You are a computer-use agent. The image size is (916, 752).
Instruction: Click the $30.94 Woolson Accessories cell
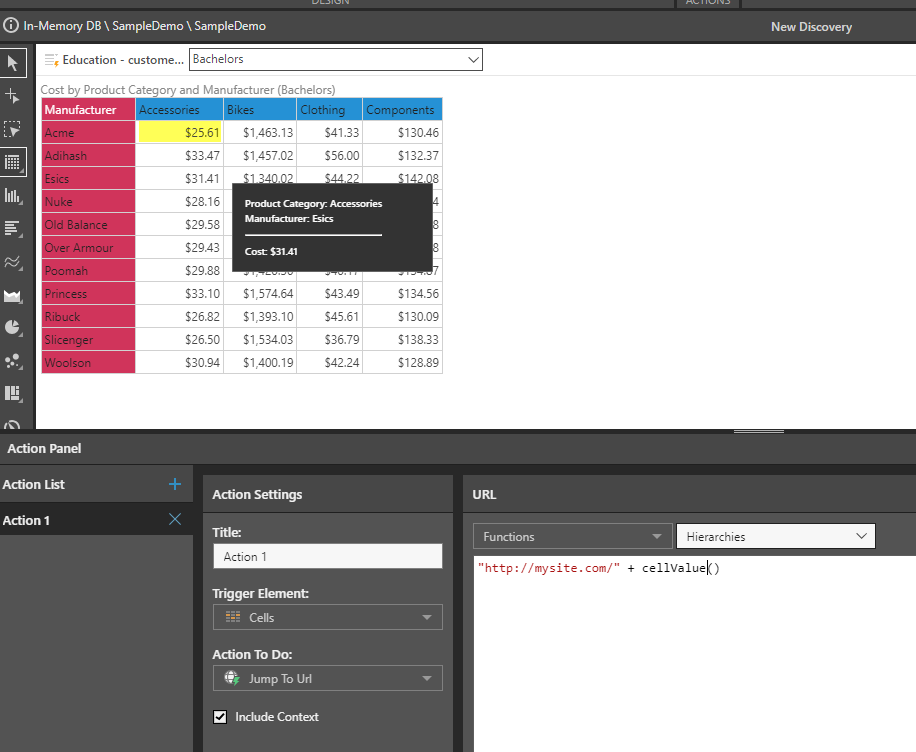click(179, 363)
